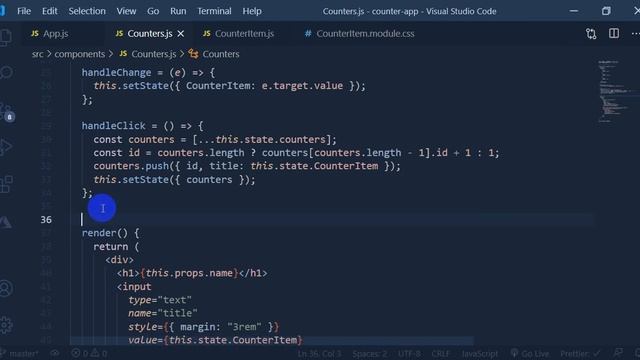Open the Search view in activity bar

[x=6, y=73]
